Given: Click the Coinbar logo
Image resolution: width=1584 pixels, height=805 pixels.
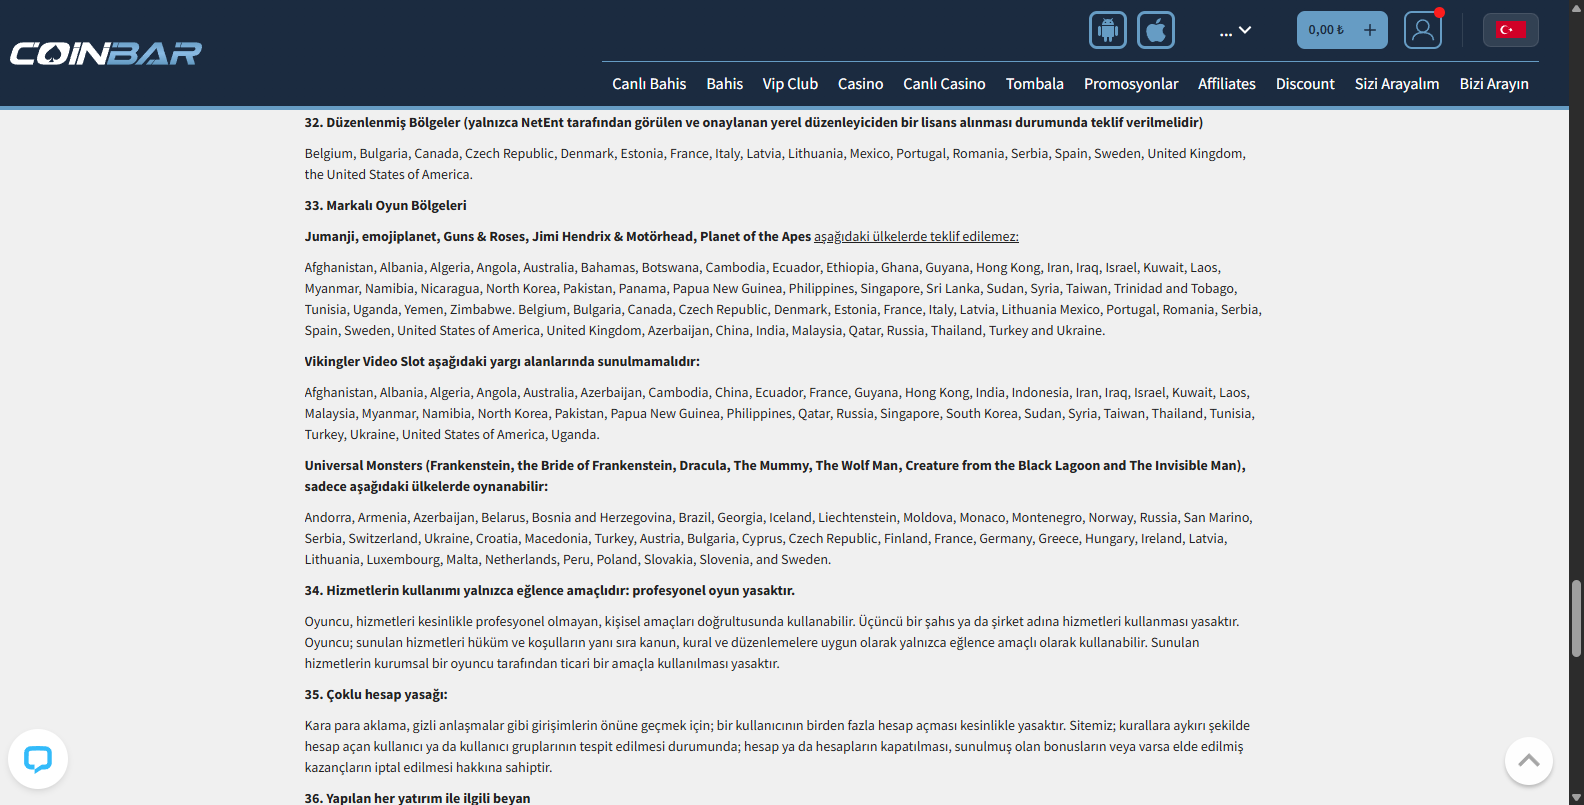Looking at the screenshot, I should [x=106, y=53].
